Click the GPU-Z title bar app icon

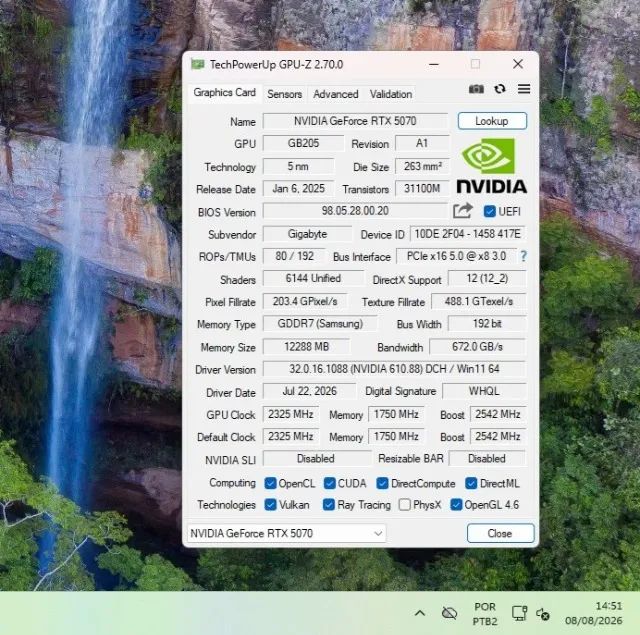click(198, 64)
